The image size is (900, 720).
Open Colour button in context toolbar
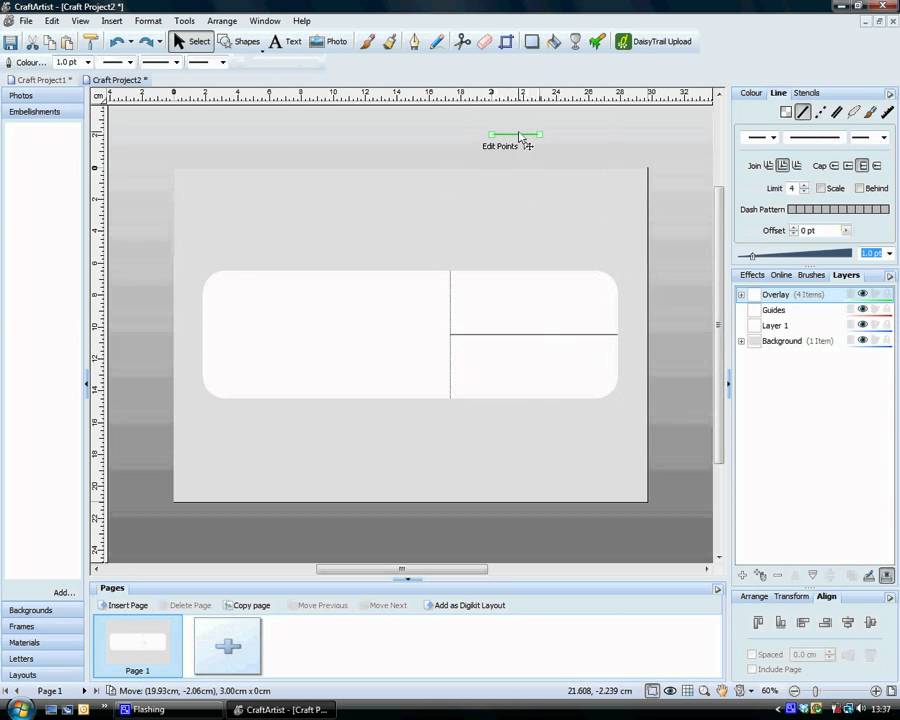coord(26,62)
